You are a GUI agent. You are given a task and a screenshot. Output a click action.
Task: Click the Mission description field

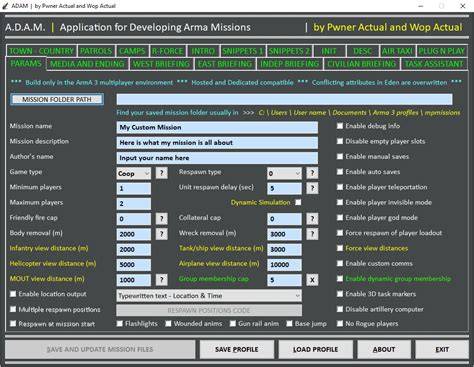coord(217,143)
